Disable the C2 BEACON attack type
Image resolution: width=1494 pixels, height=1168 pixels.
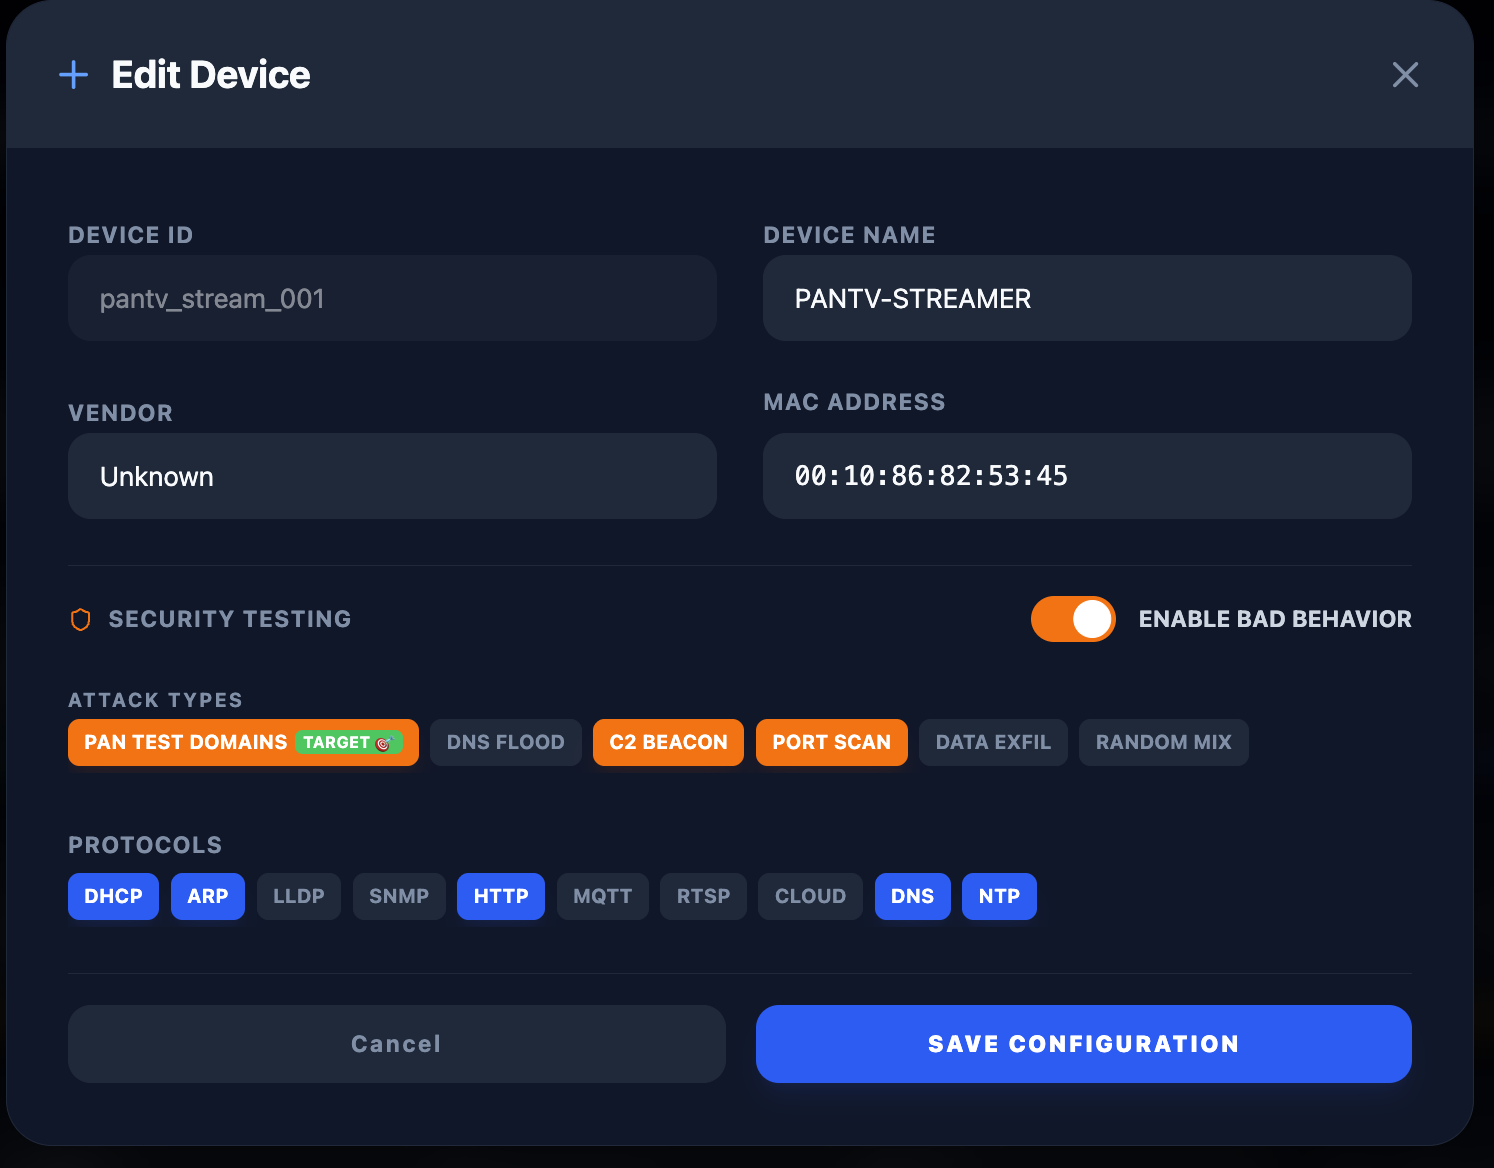pos(668,742)
